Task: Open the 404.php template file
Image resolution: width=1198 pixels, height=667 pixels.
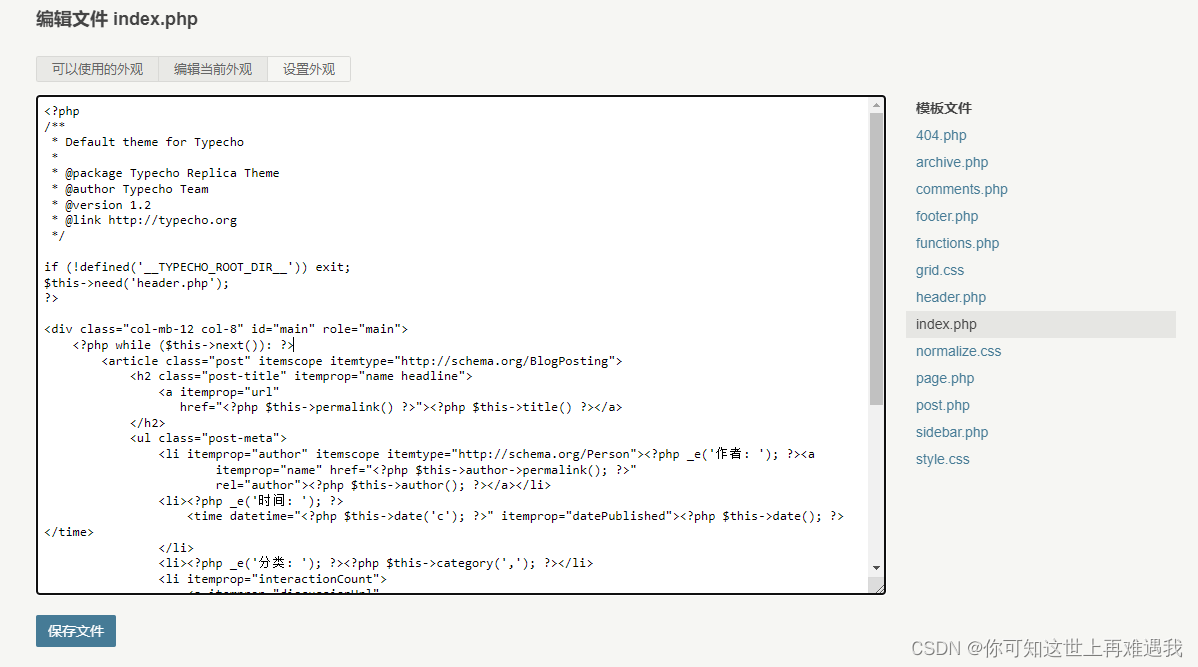Action: [940, 134]
